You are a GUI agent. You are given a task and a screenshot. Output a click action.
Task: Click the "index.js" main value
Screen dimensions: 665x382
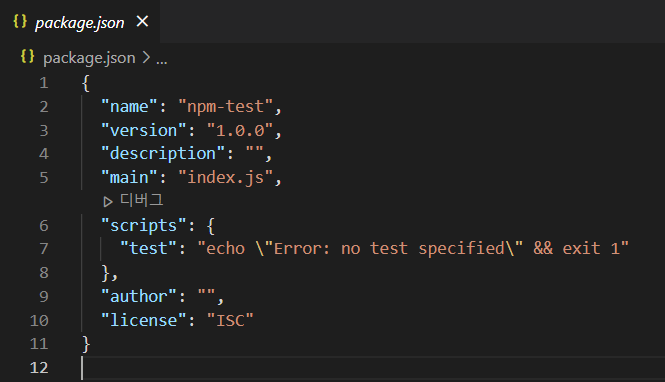point(225,177)
